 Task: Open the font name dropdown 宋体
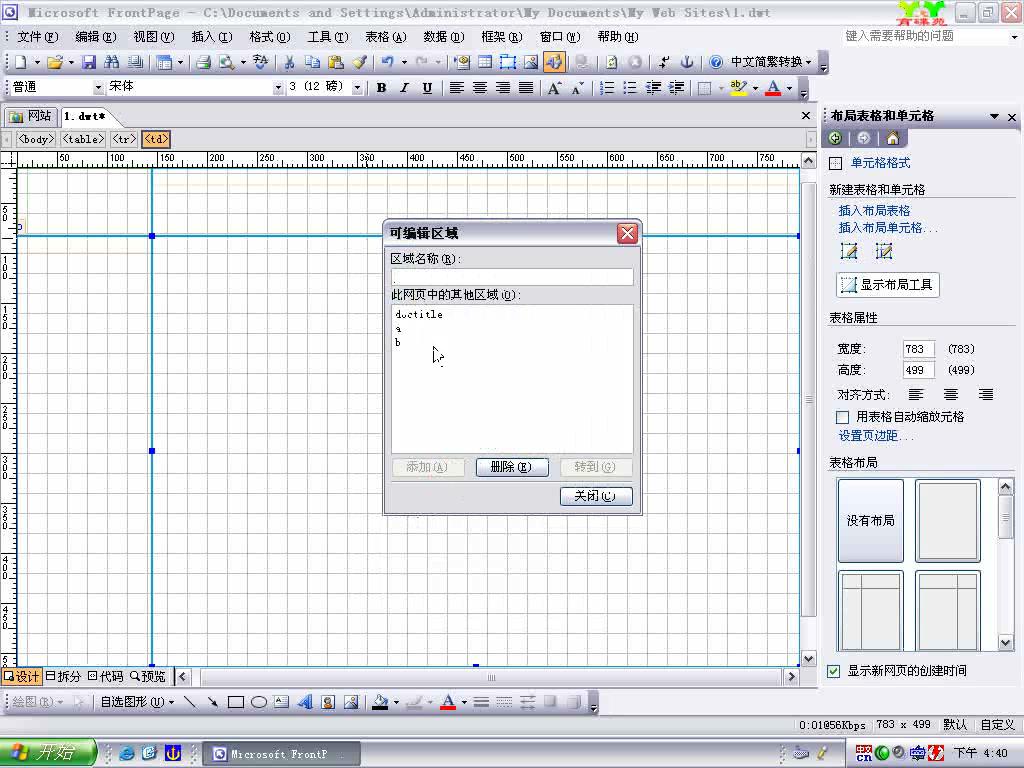(278, 88)
